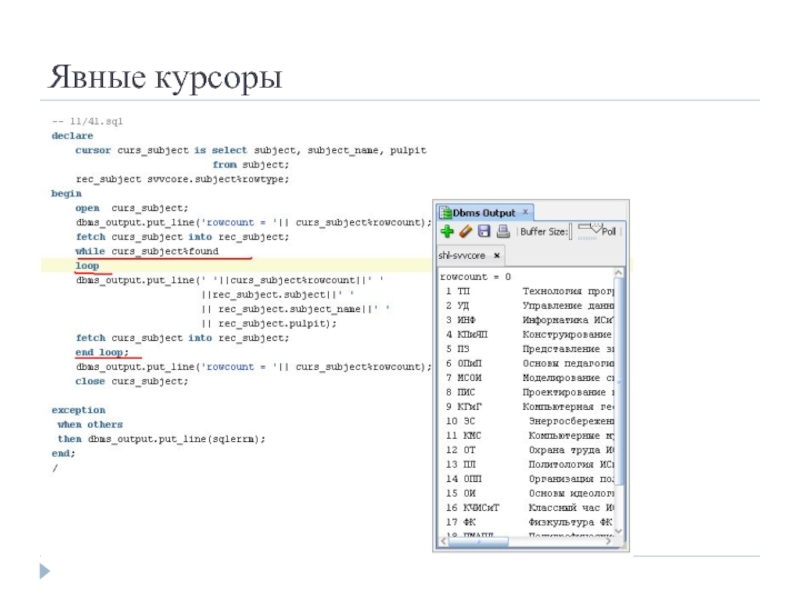
Task: Click the 'Явные курсоры' slide title
Action: tap(165, 77)
